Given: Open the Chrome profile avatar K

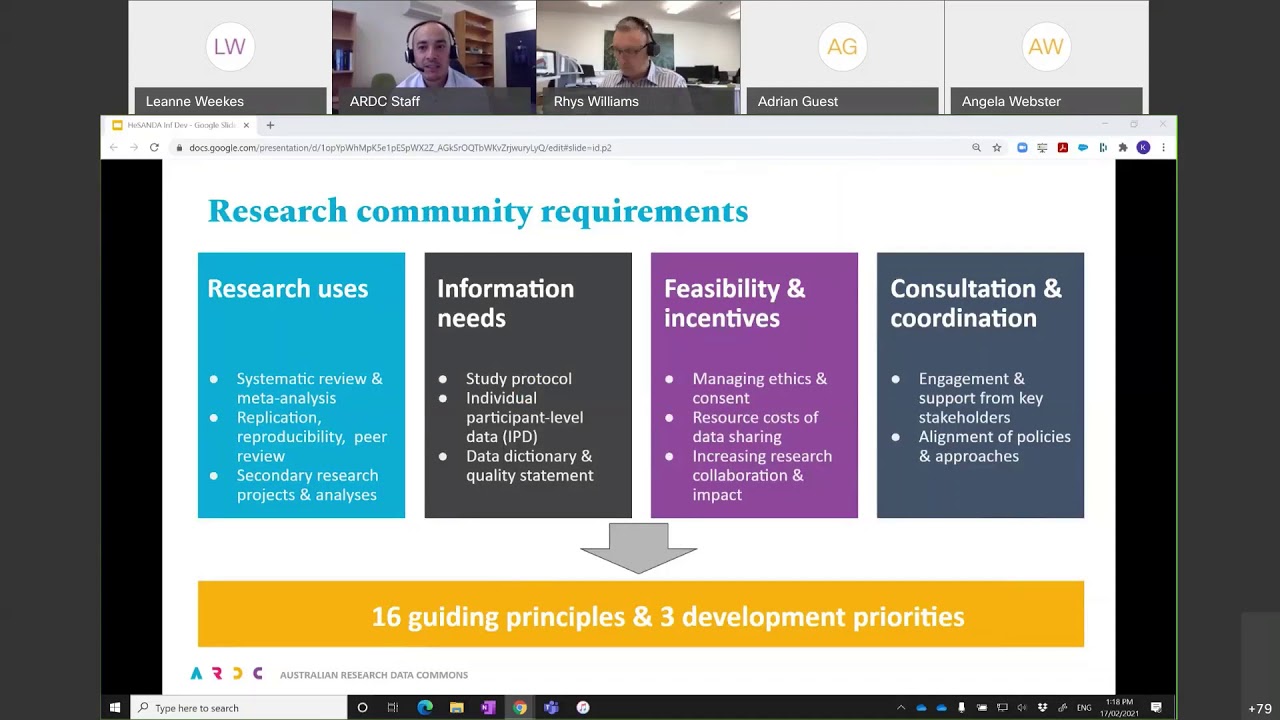Looking at the screenshot, I should [x=1143, y=147].
